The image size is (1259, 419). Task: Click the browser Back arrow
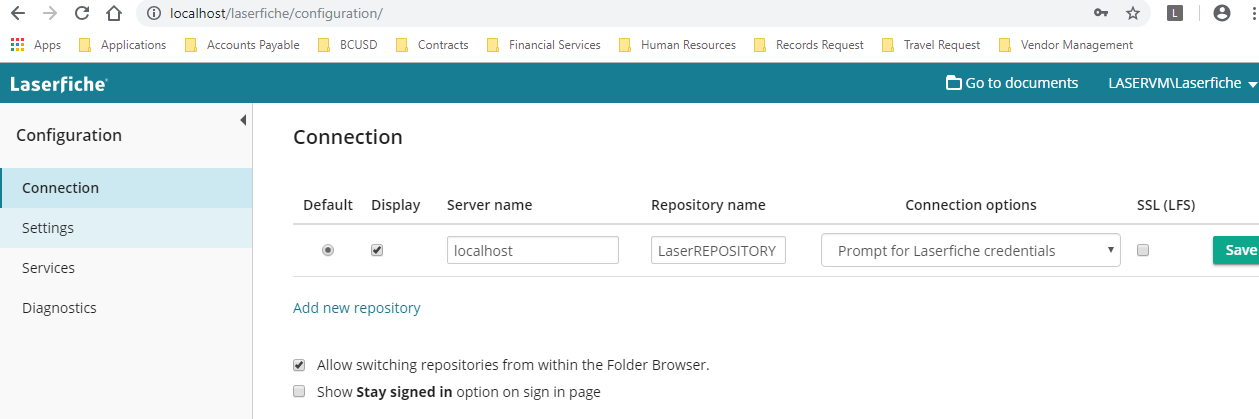pyautogui.click(x=17, y=14)
